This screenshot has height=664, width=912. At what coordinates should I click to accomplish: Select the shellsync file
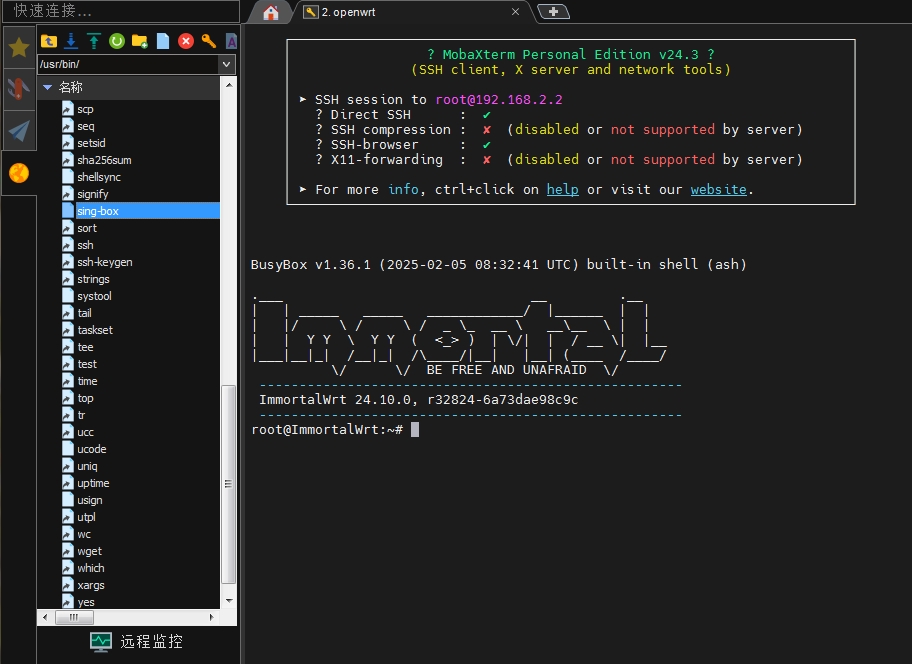click(99, 177)
